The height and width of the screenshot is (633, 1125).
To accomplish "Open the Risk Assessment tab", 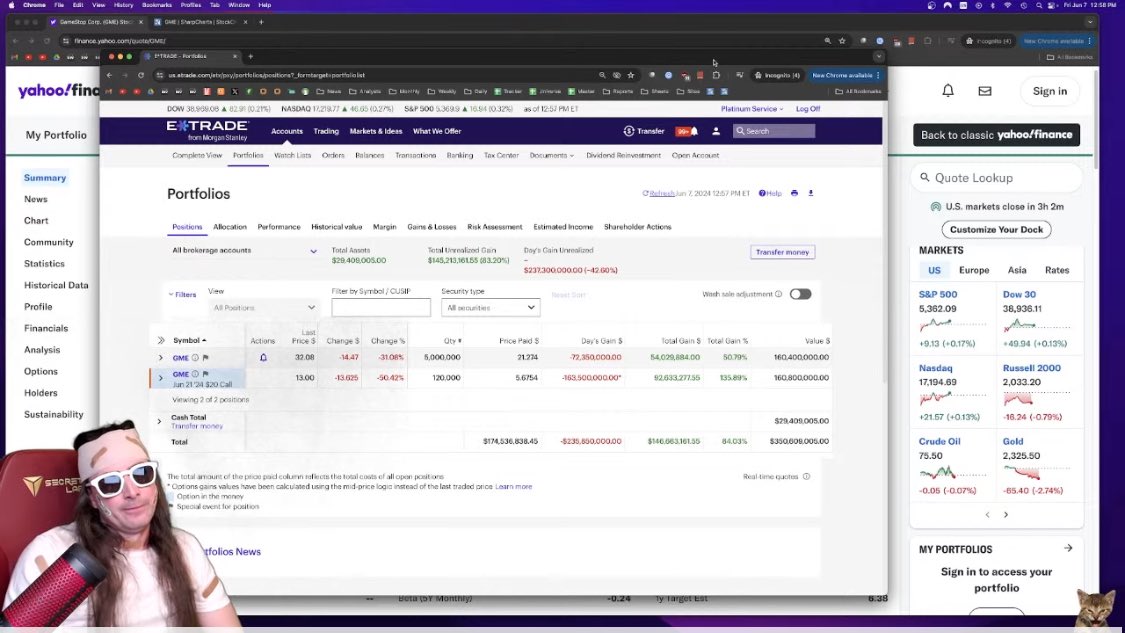I will coord(495,227).
